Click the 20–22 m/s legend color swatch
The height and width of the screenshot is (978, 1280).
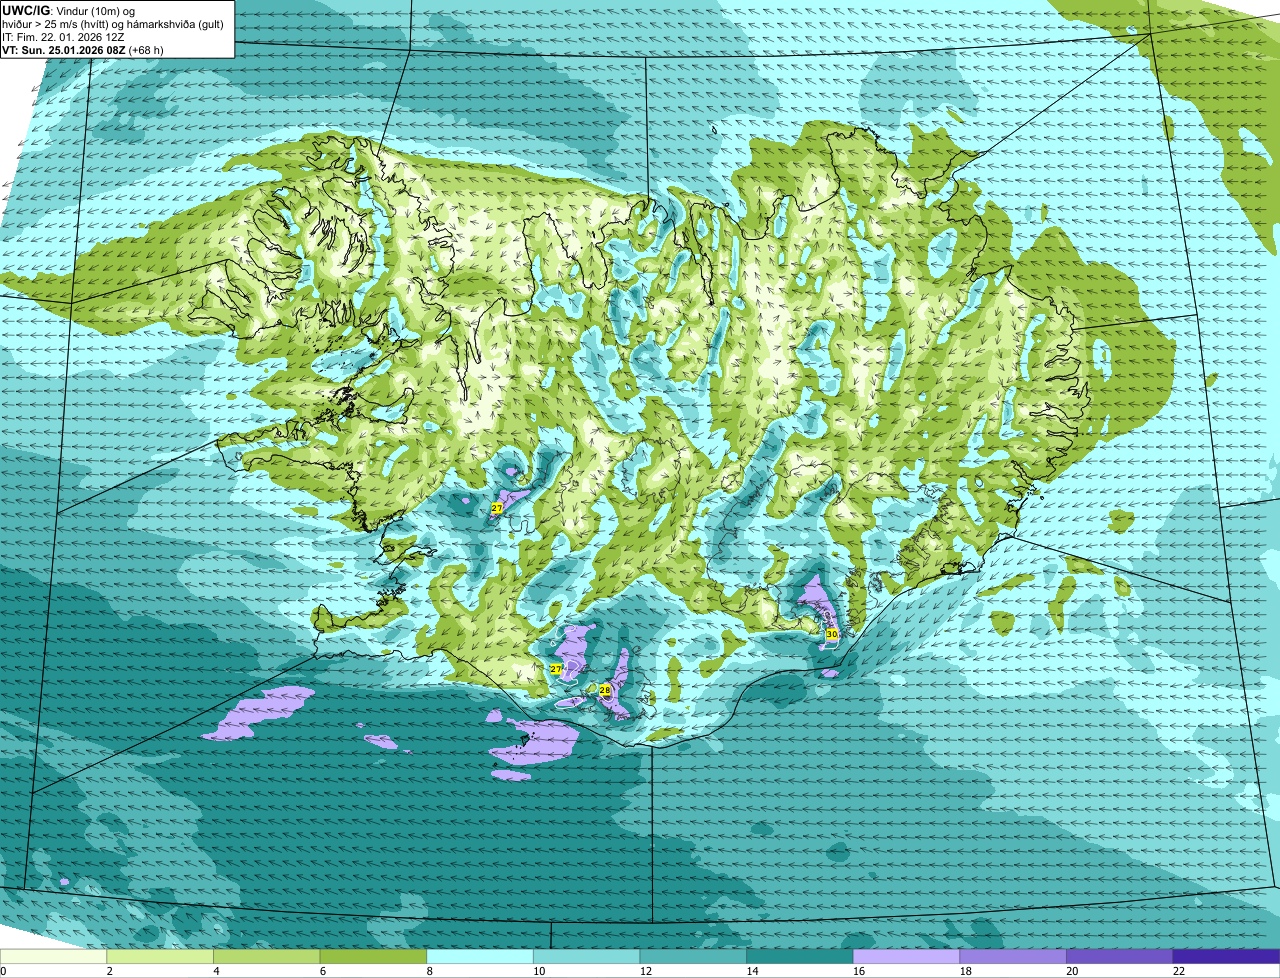pyautogui.click(x=1119, y=957)
